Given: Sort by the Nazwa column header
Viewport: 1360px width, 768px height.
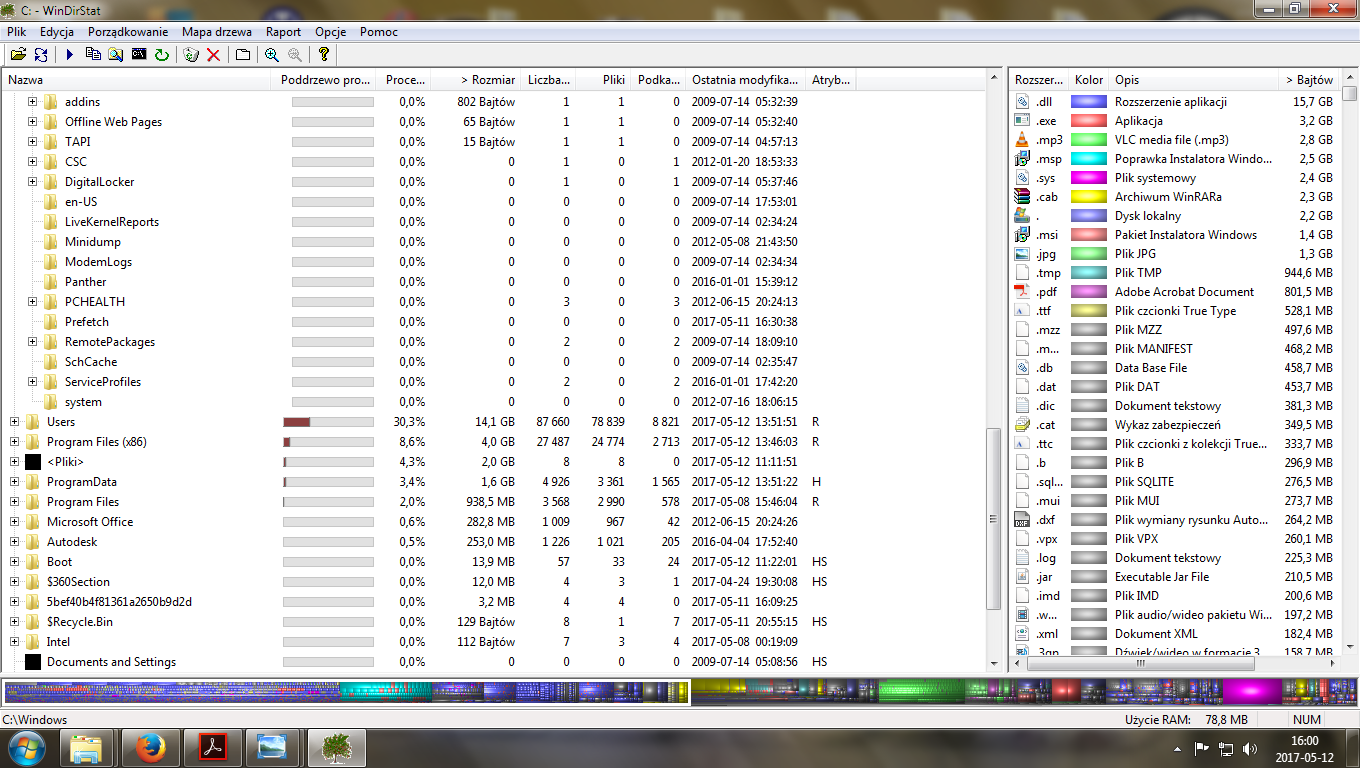Looking at the screenshot, I should (x=136, y=80).
